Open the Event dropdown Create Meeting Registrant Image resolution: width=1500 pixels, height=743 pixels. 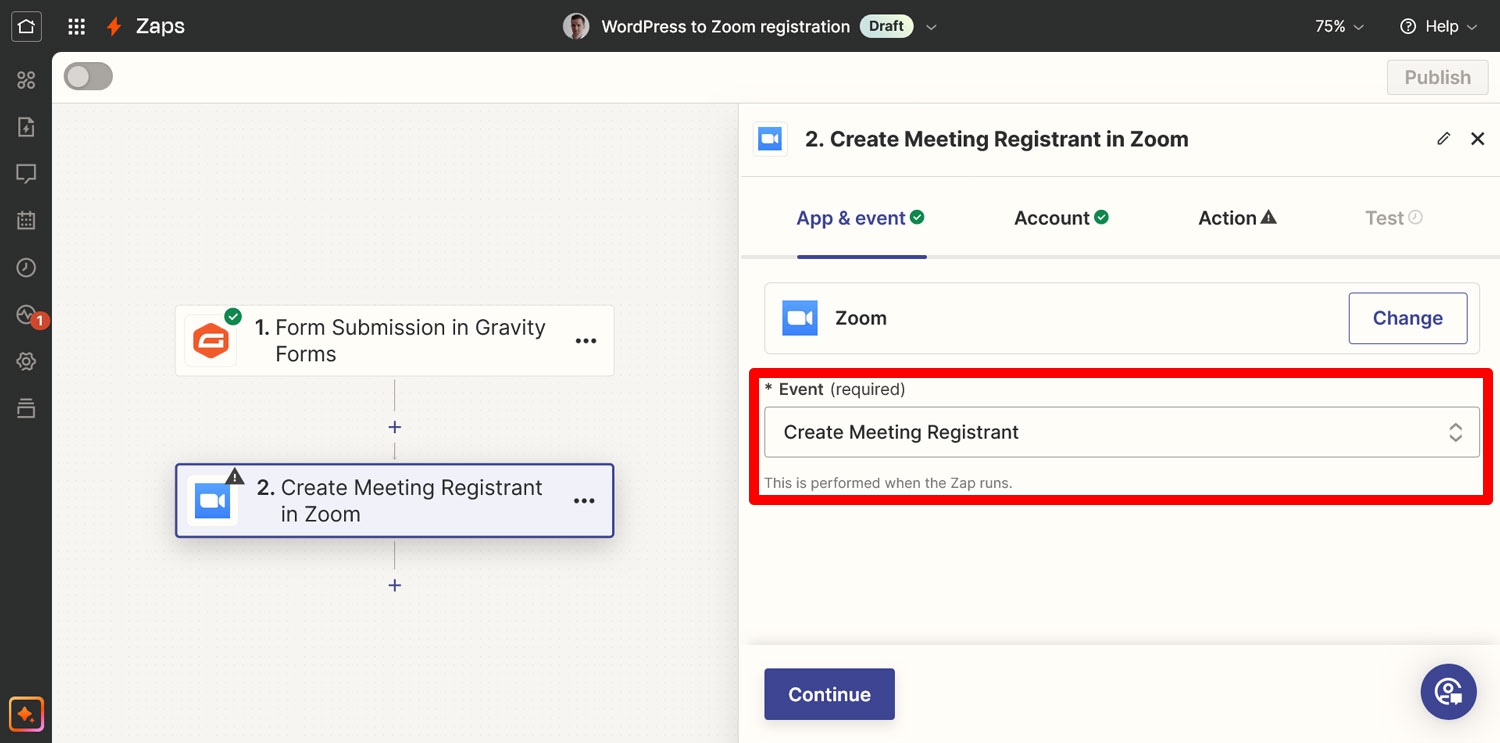[x=1122, y=432]
